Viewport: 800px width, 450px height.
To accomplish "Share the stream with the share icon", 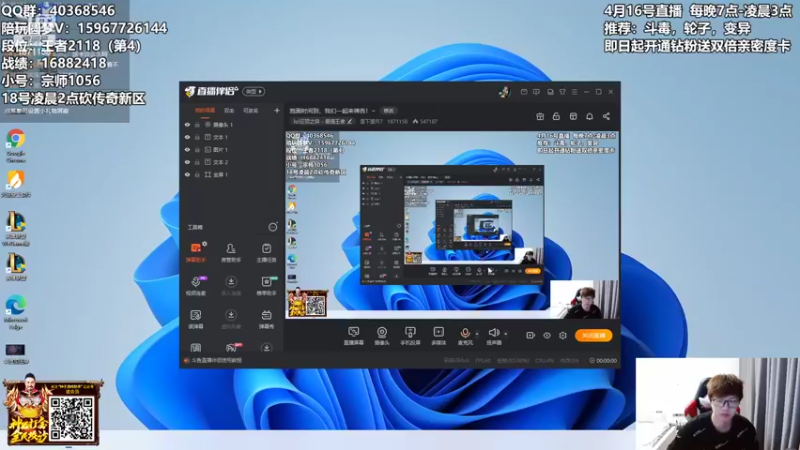I will [606, 116].
